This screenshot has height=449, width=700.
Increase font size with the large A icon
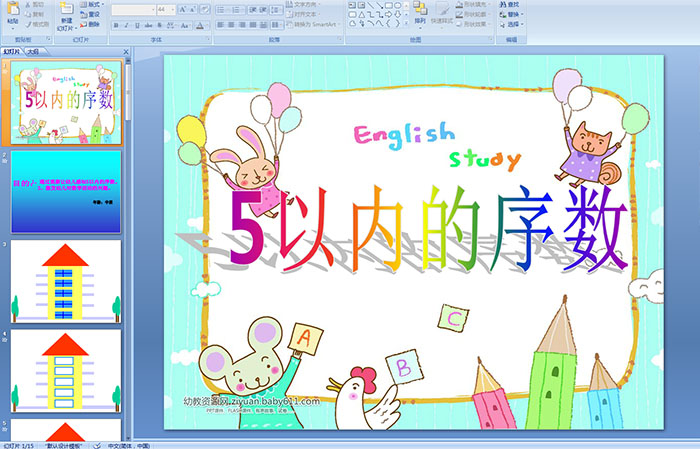[x=183, y=9]
